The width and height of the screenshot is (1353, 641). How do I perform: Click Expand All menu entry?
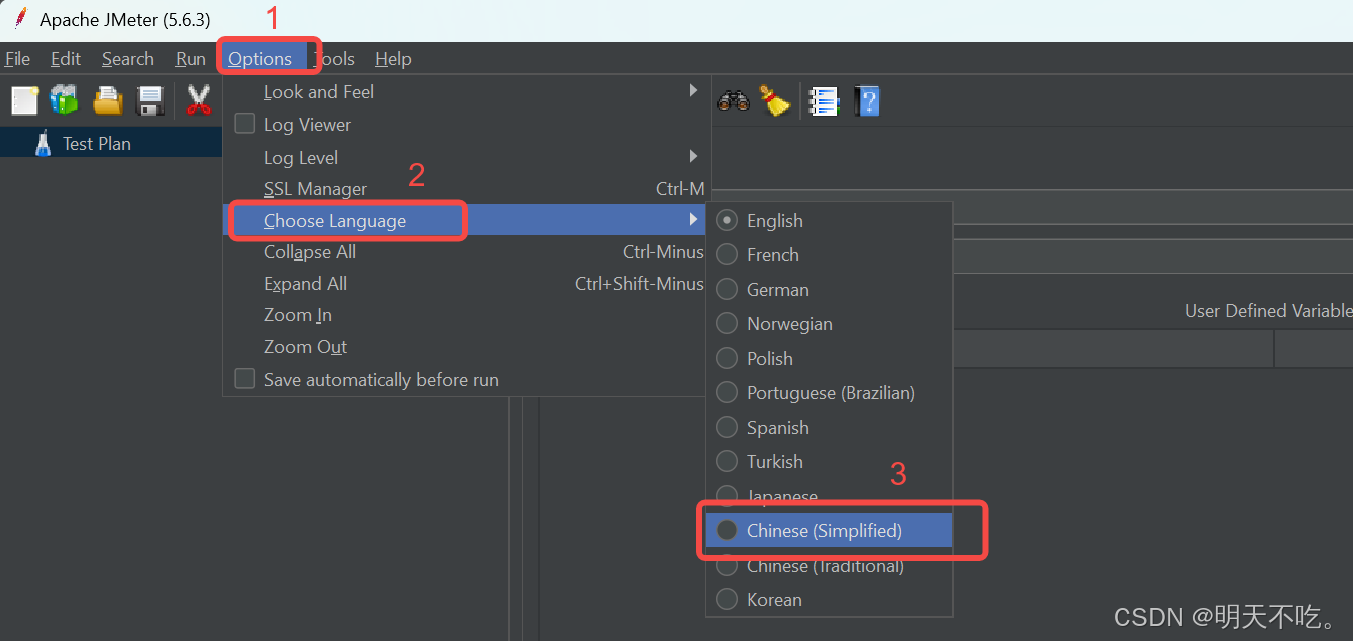pos(465,284)
